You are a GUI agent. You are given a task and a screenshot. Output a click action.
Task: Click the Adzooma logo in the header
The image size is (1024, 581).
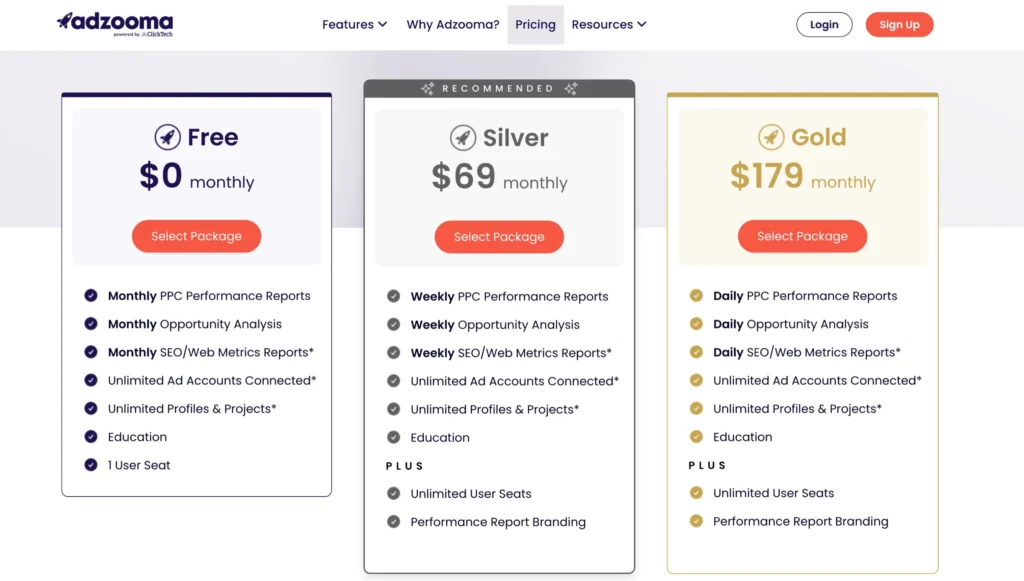click(115, 24)
